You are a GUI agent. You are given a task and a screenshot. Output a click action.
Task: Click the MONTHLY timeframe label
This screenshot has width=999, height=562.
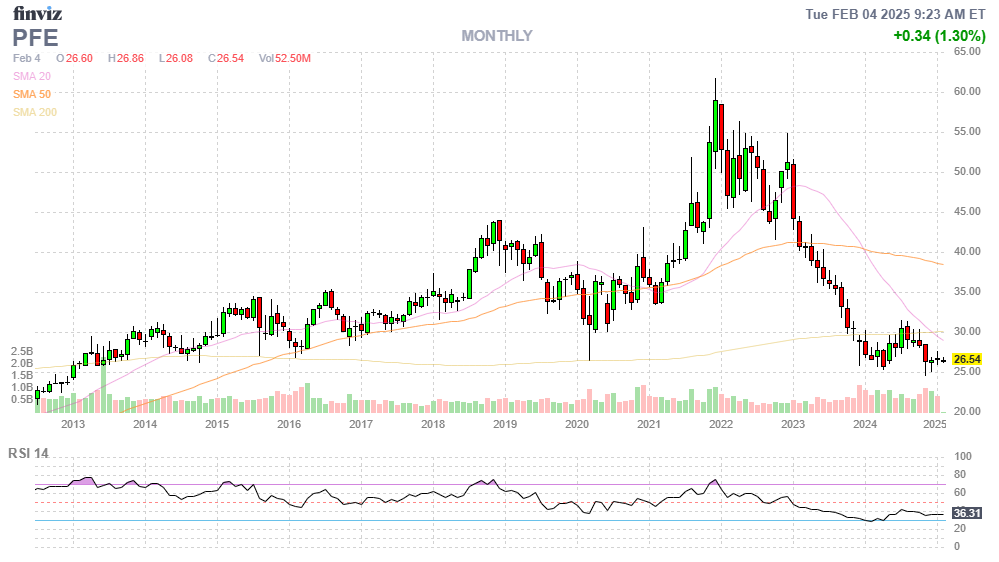click(496, 36)
